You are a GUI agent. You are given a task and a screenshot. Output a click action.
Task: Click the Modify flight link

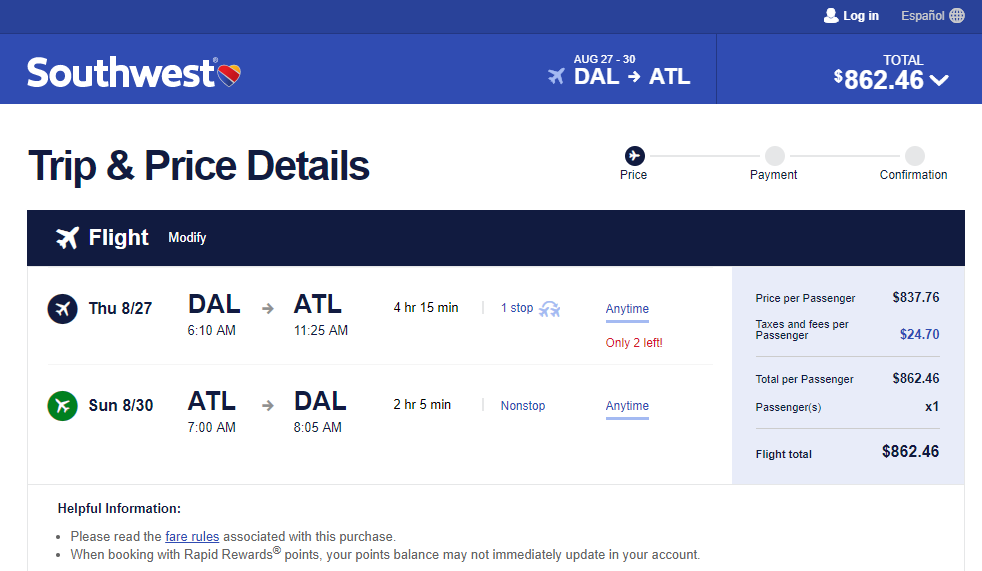coord(187,238)
